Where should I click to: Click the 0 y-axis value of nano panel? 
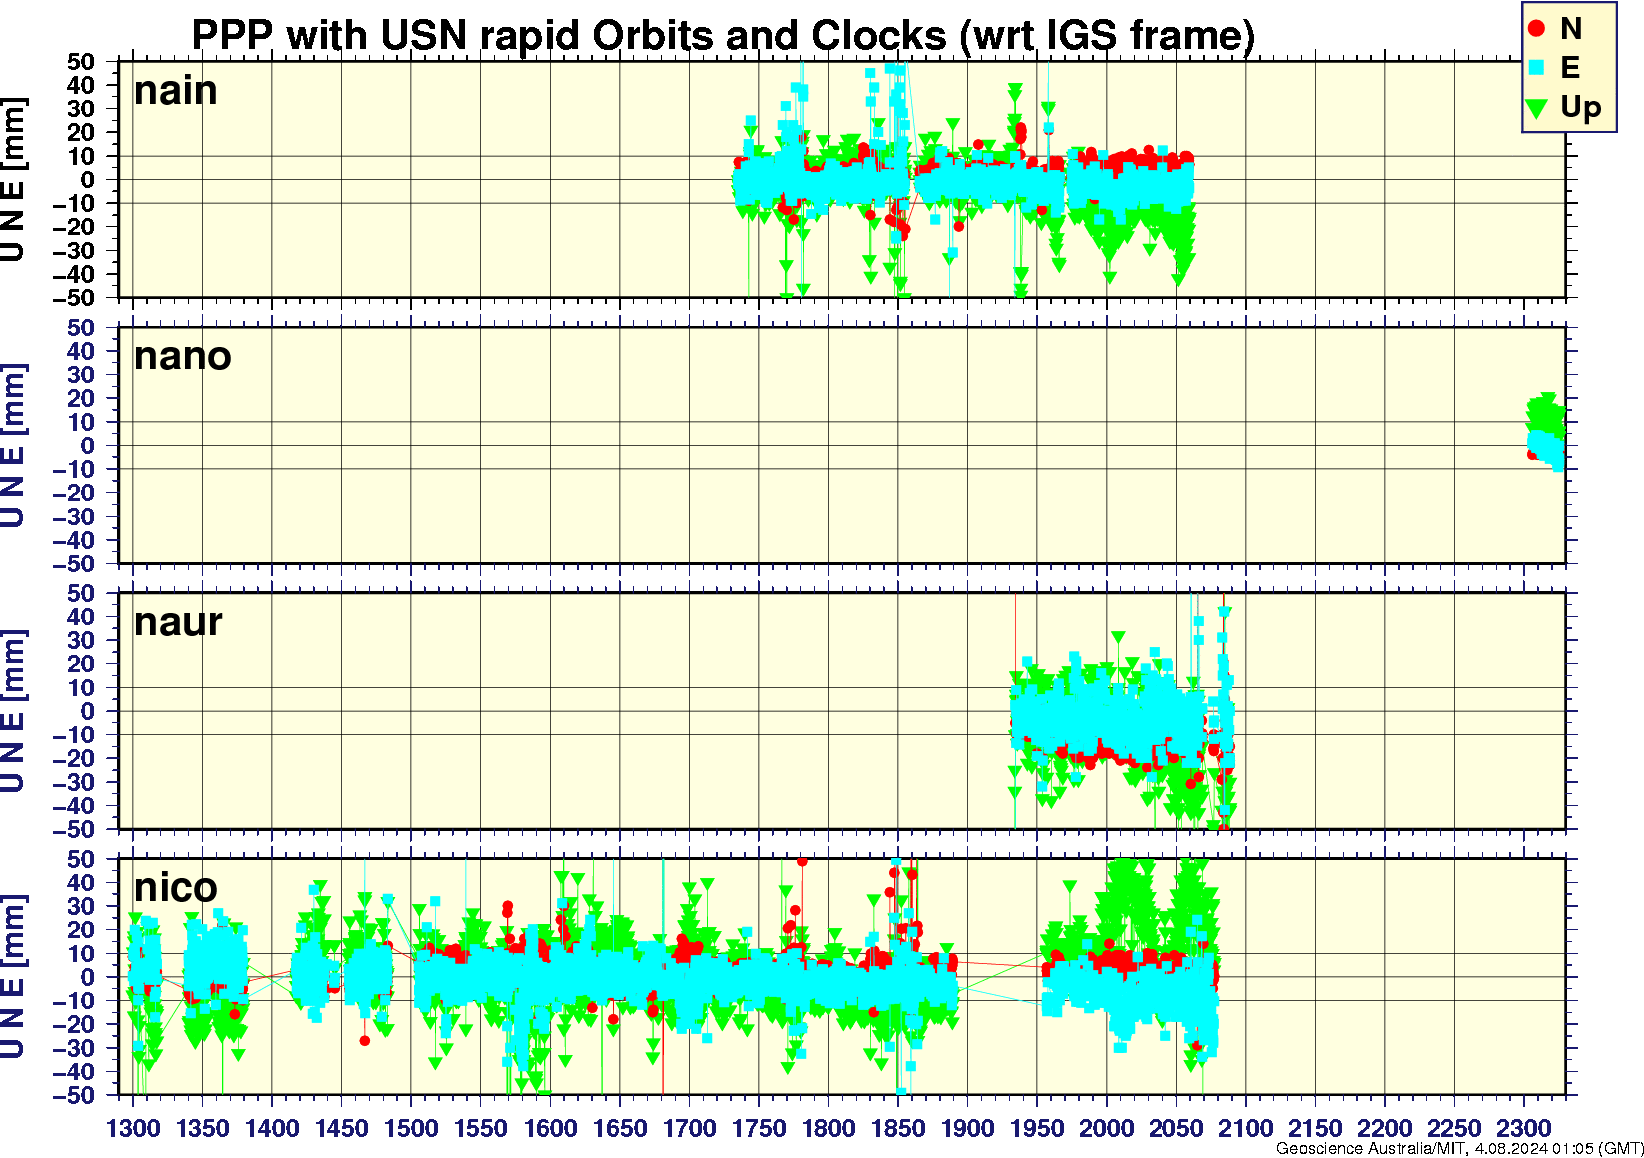[88, 446]
